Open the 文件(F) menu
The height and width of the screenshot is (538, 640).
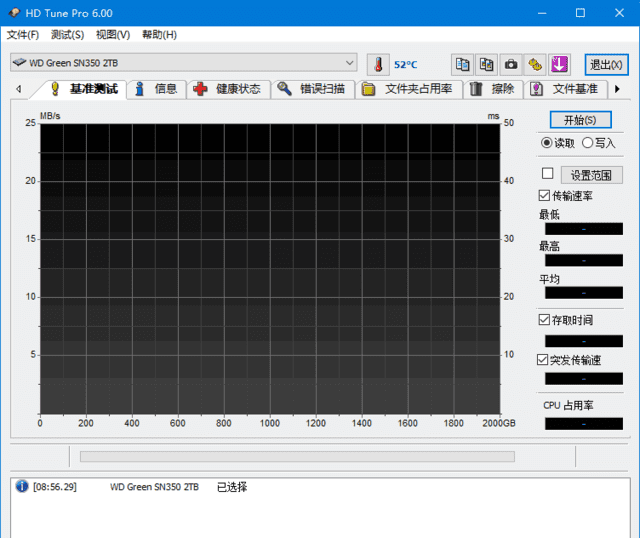coord(23,35)
